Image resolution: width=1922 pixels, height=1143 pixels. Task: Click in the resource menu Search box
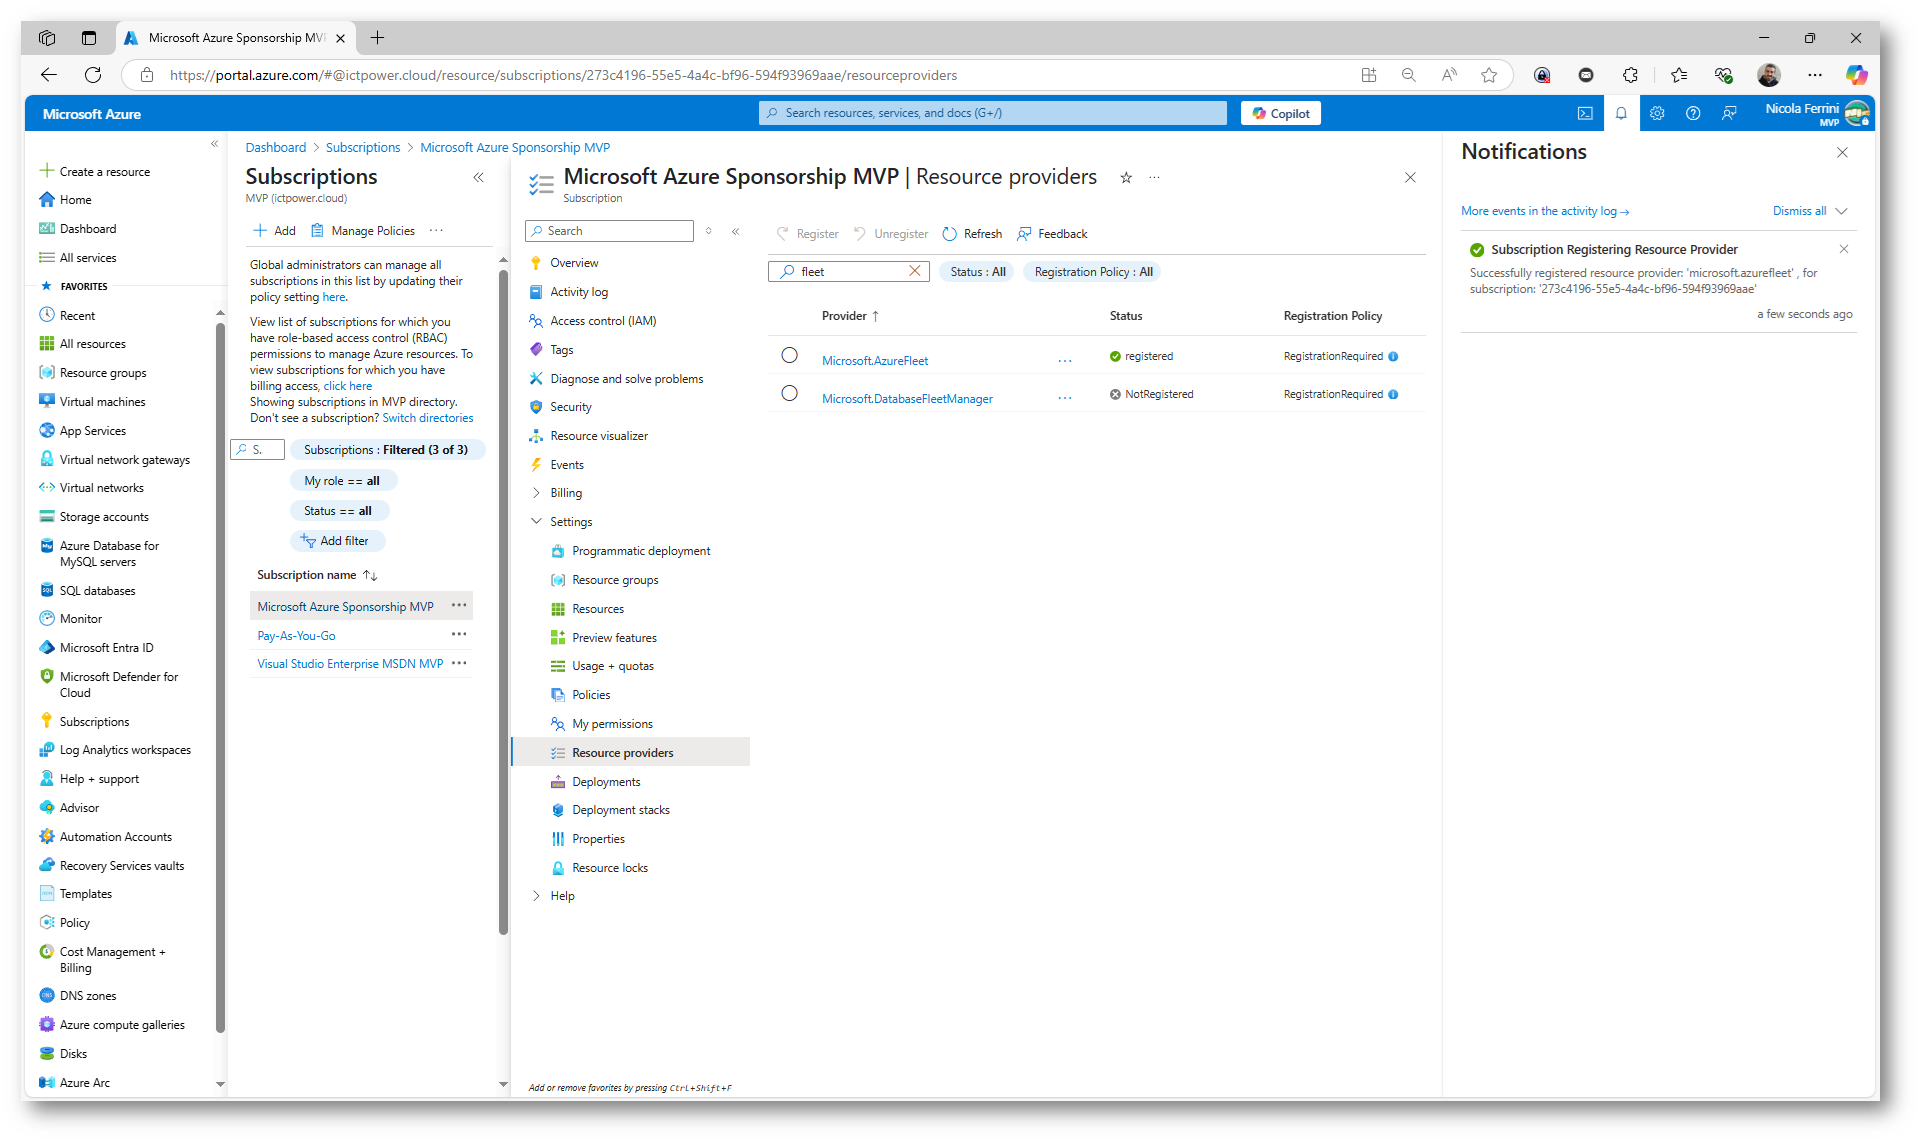(609, 231)
